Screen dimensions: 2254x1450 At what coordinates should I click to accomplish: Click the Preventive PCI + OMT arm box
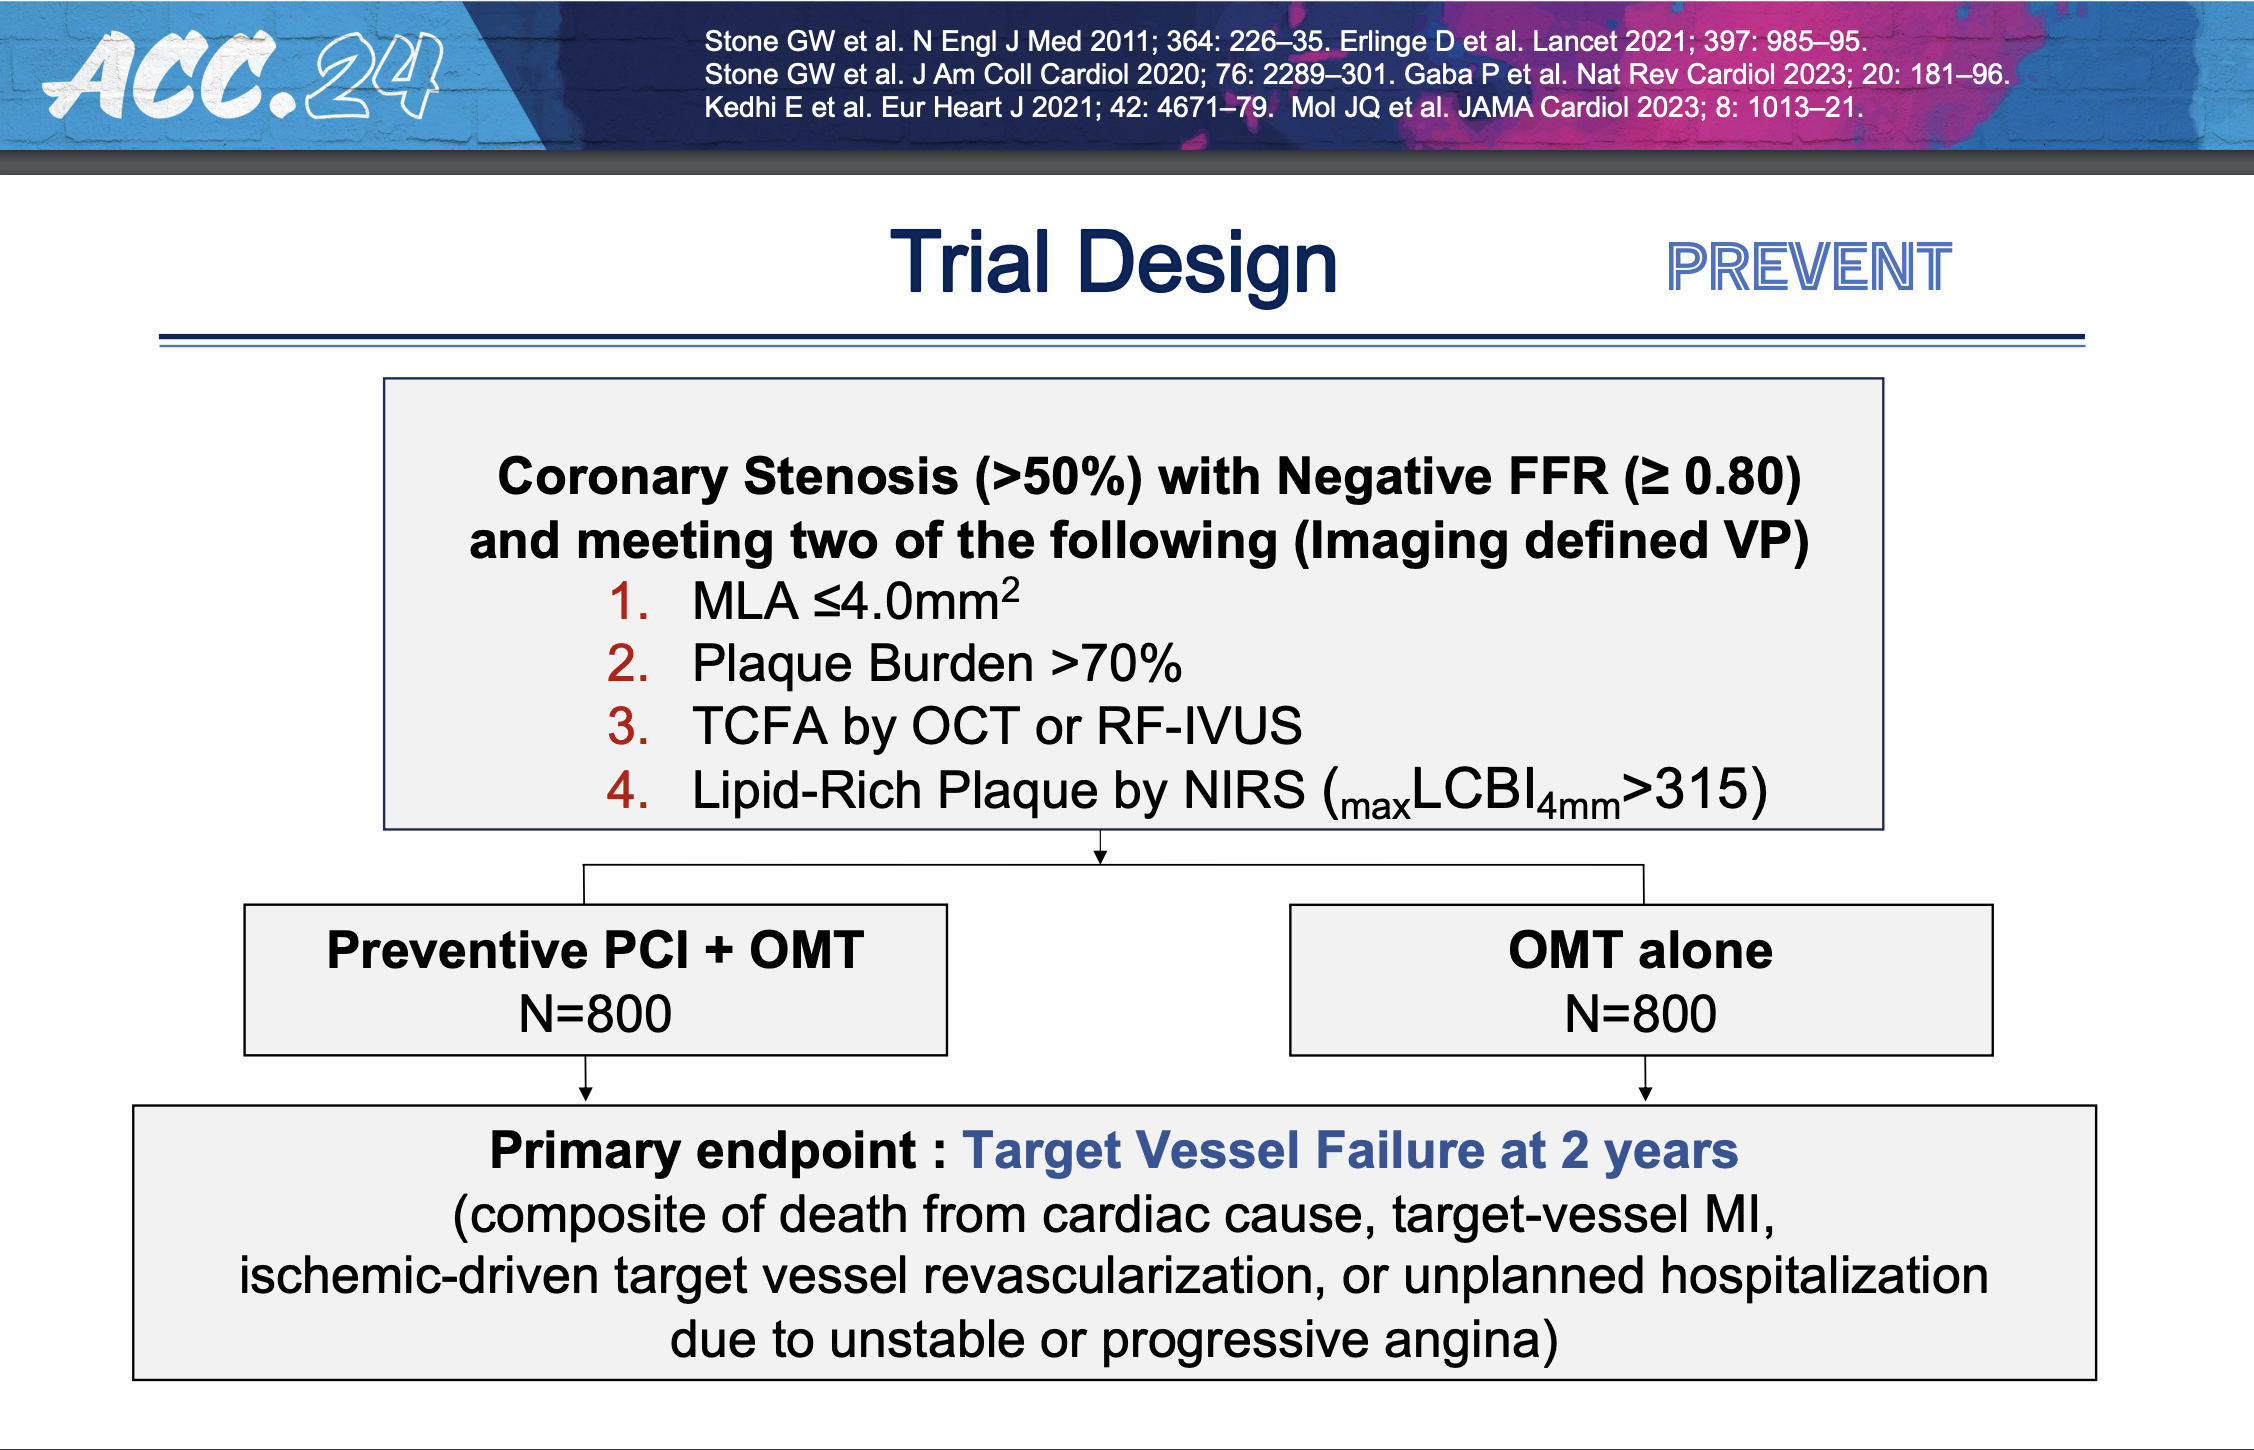tap(595, 980)
